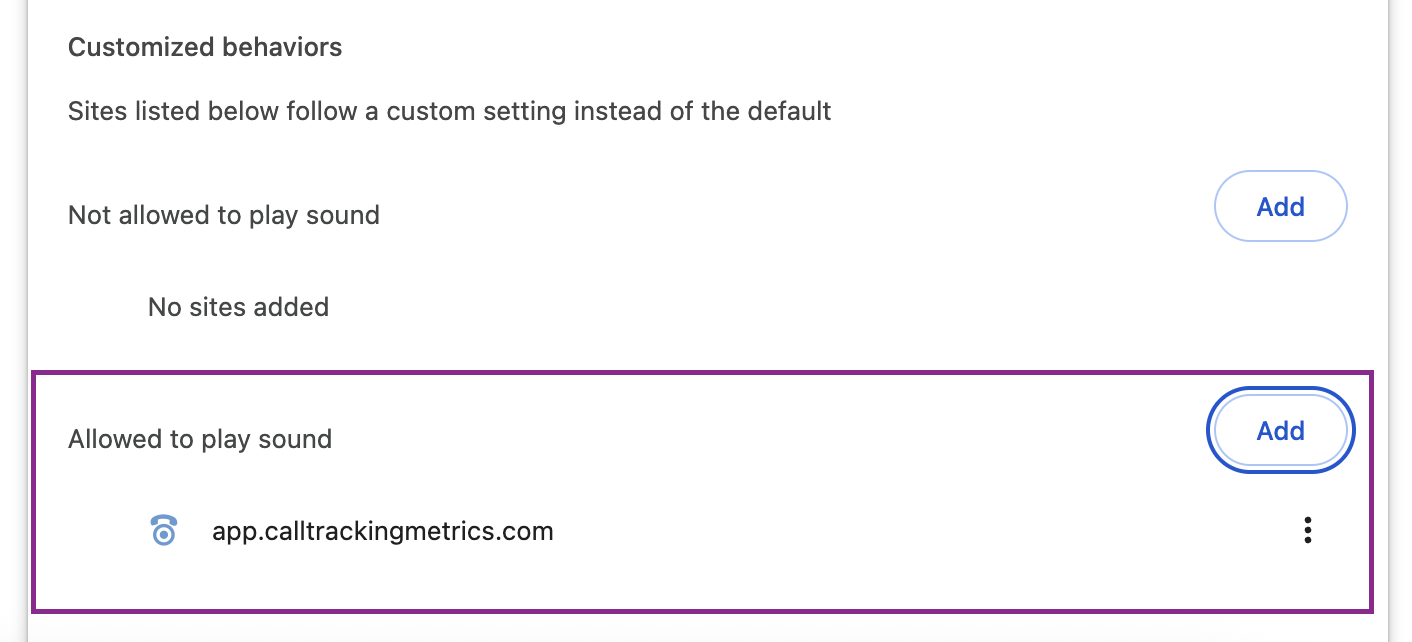
Task: Expand options via the vertical ellipsis icon
Action: coord(1307,530)
